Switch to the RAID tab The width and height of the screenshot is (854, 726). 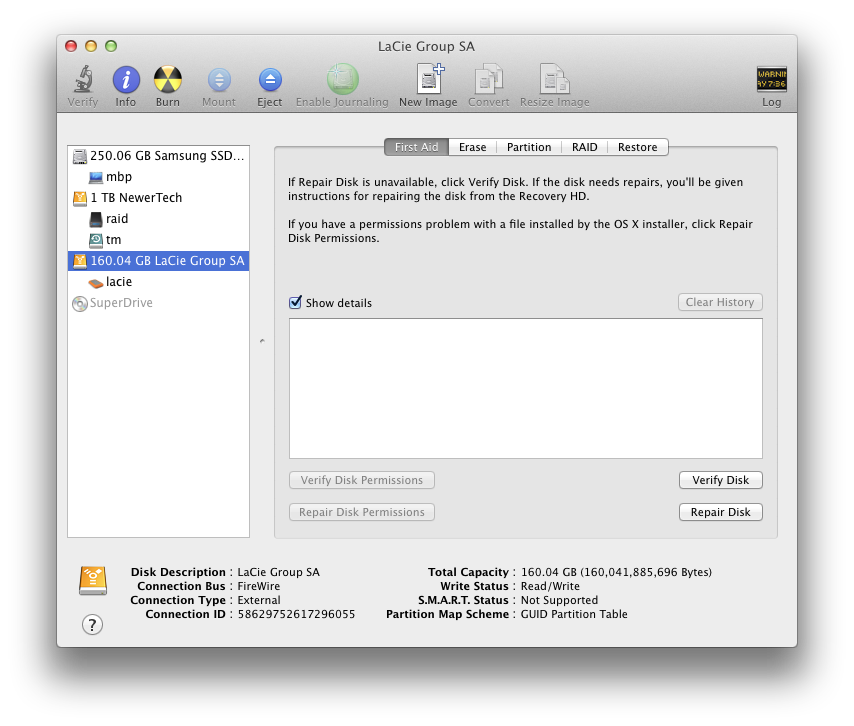click(584, 147)
